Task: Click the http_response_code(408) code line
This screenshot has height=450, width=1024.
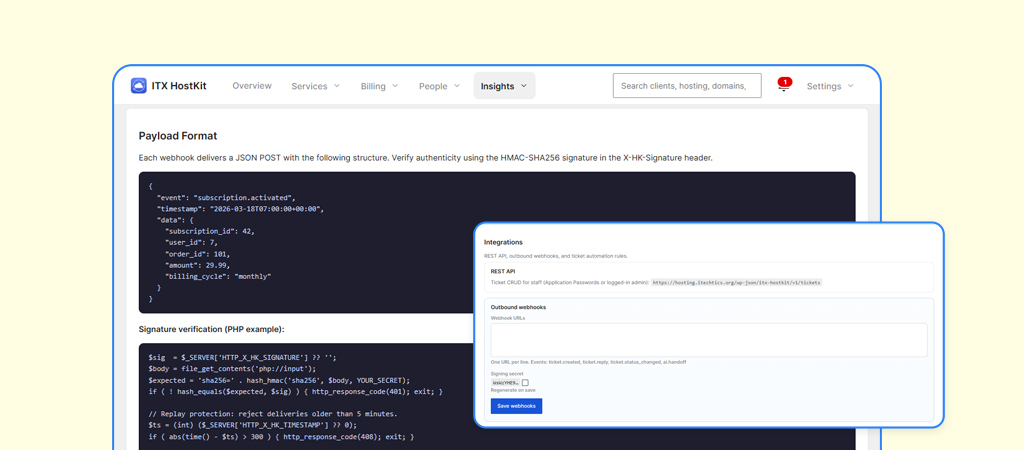Action: 281,436
